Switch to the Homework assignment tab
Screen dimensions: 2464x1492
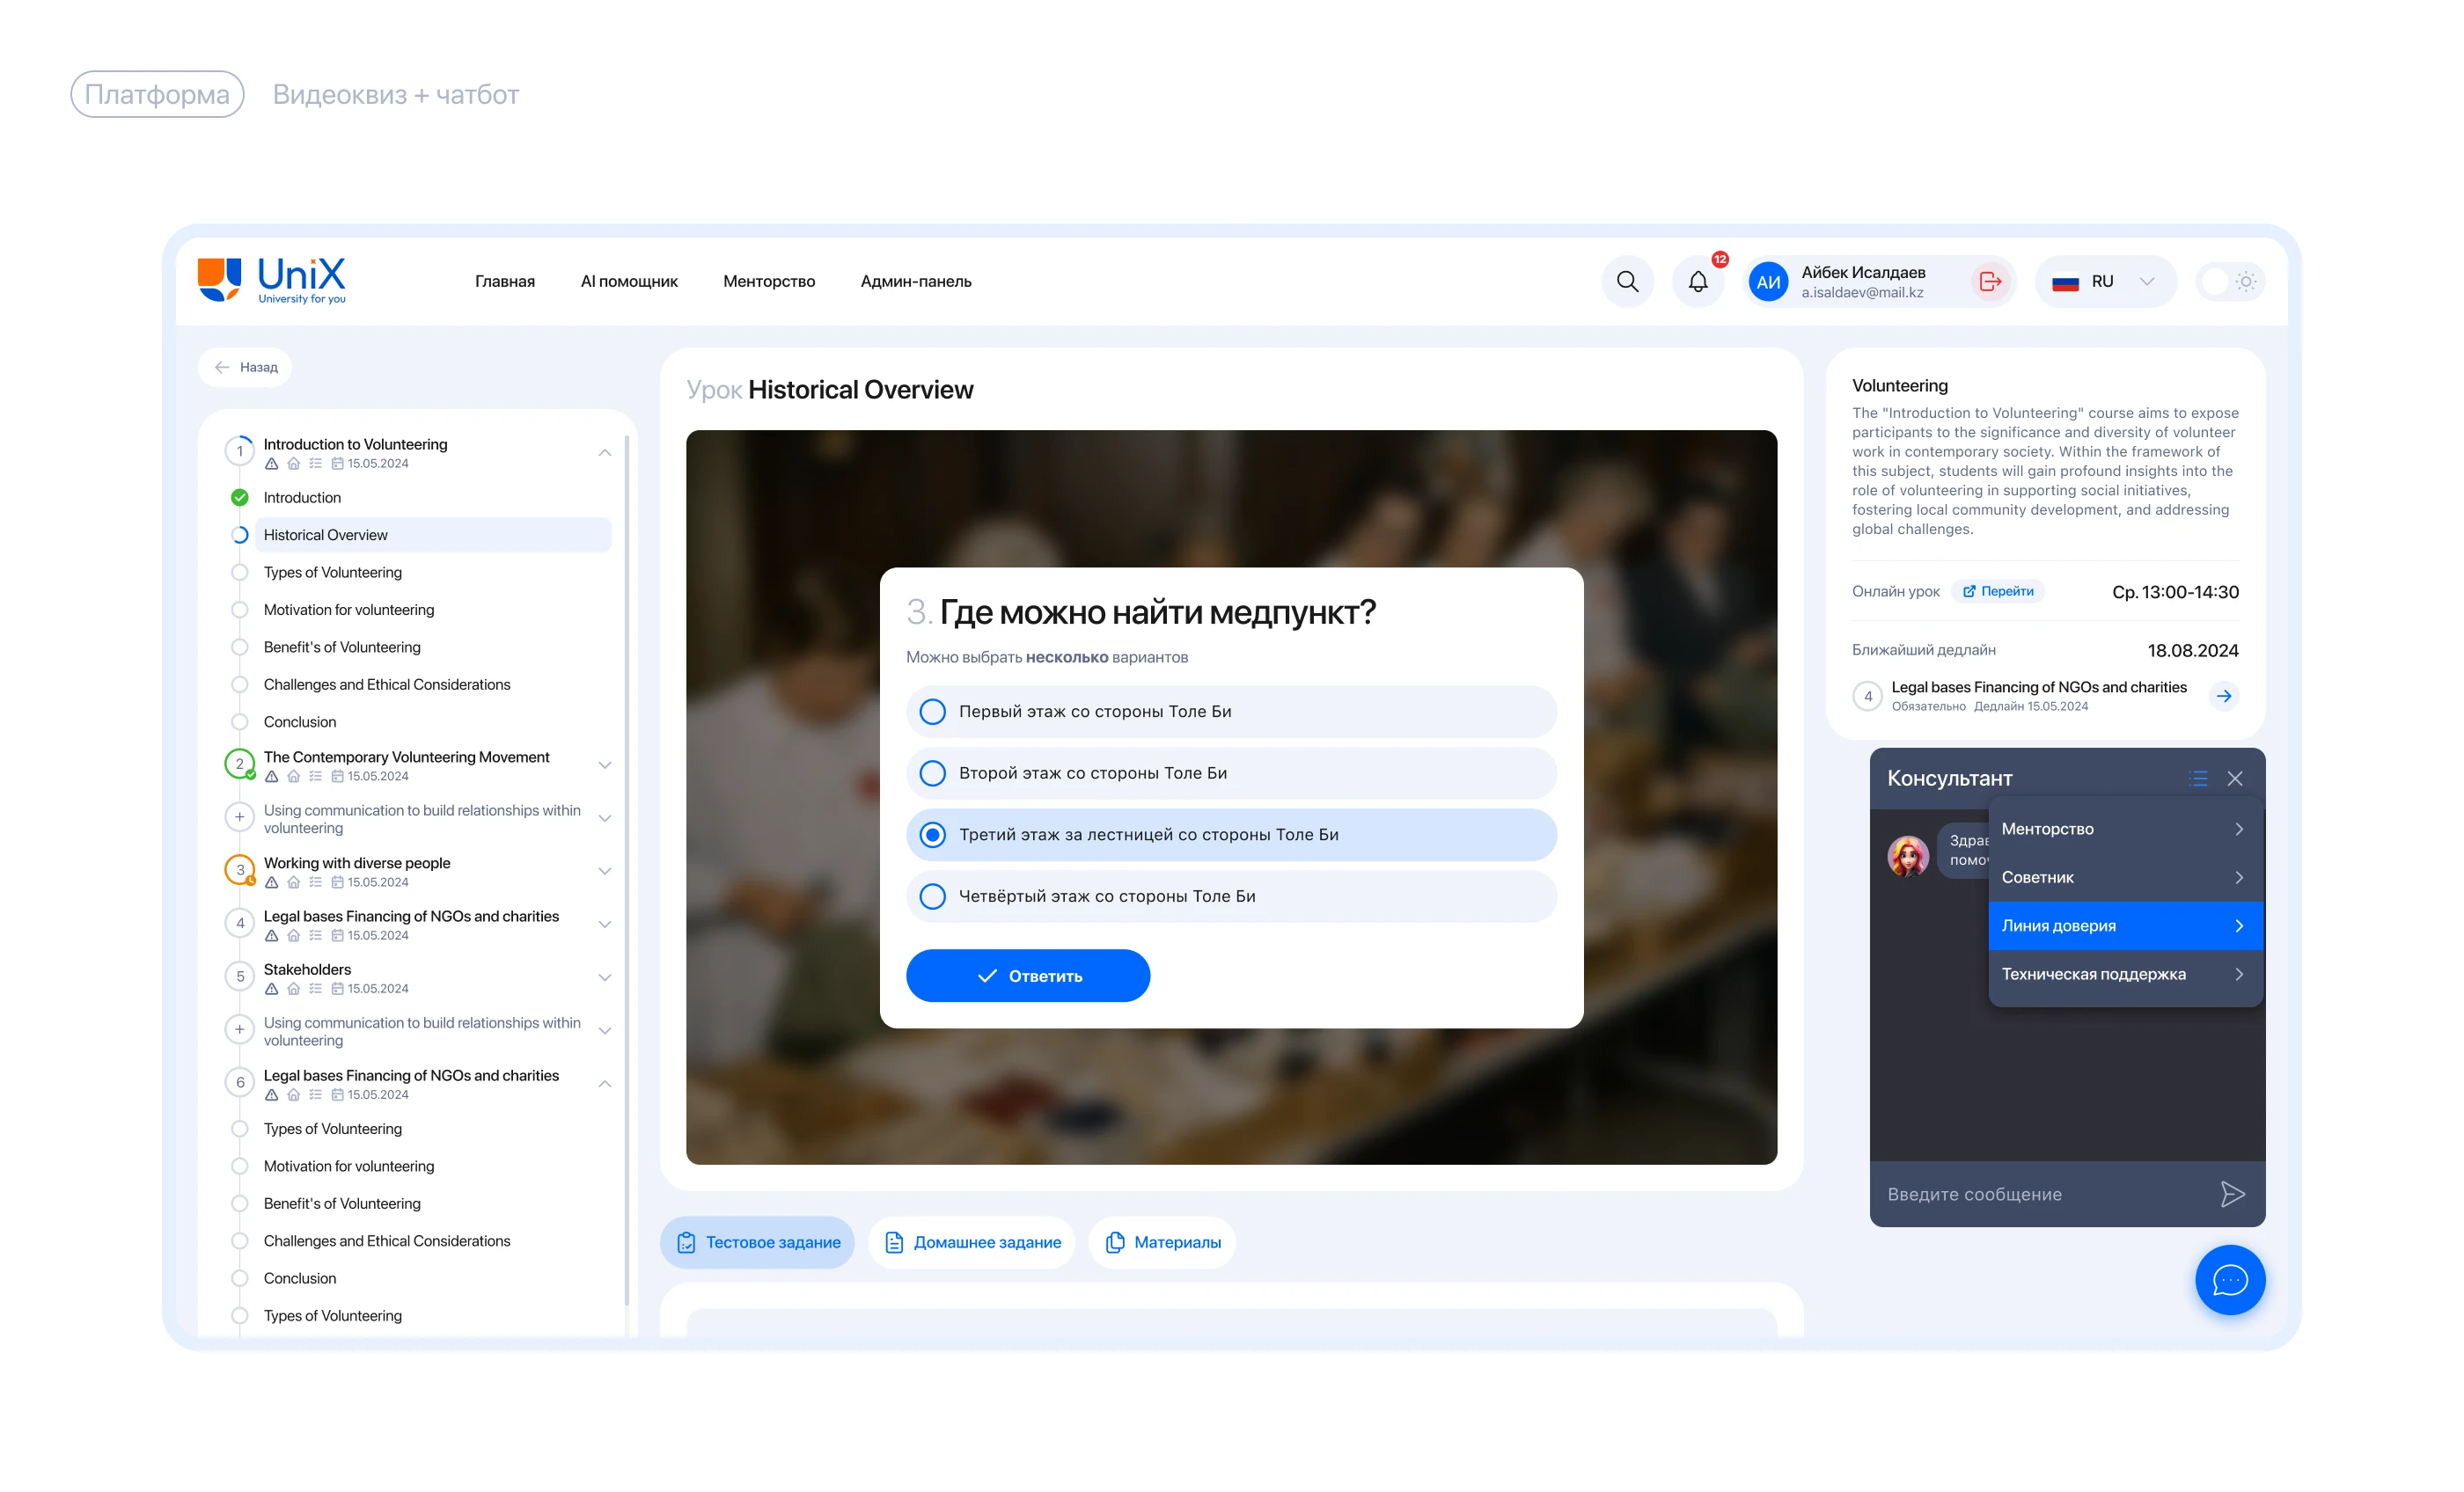click(x=972, y=1242)
